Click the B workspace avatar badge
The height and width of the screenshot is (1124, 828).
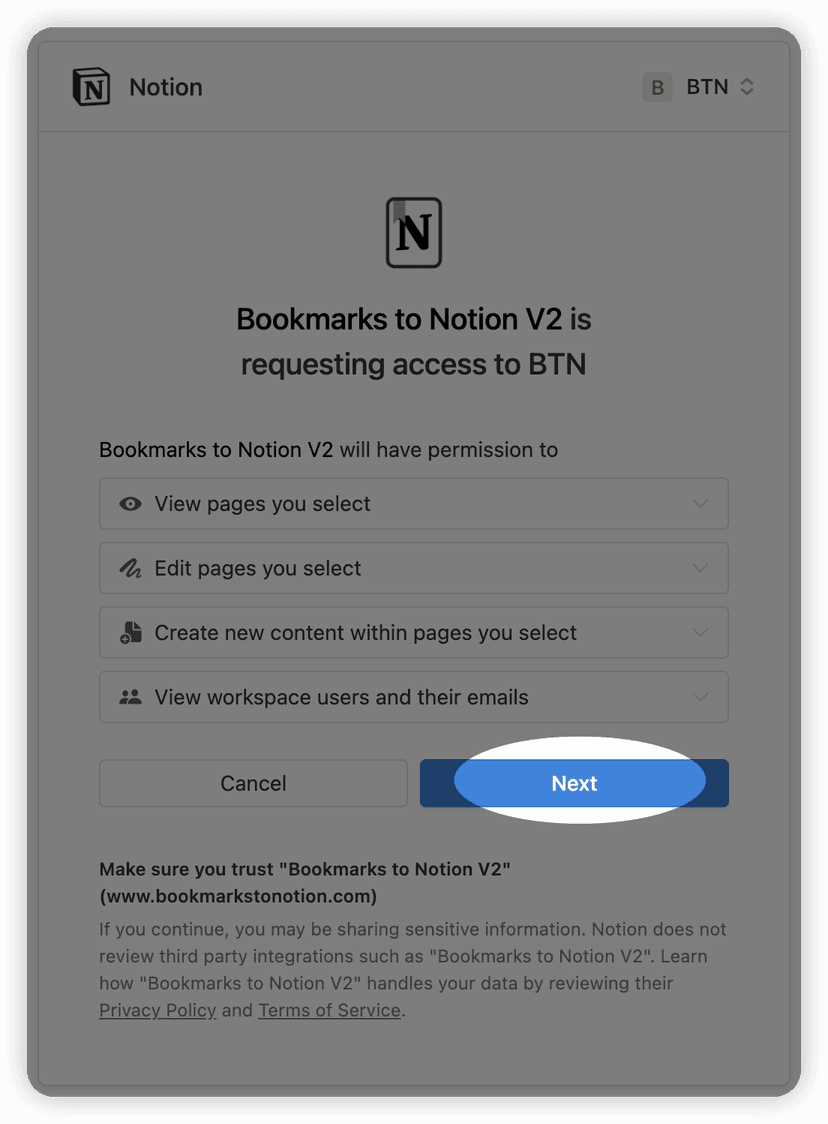[x=657, y=87]
